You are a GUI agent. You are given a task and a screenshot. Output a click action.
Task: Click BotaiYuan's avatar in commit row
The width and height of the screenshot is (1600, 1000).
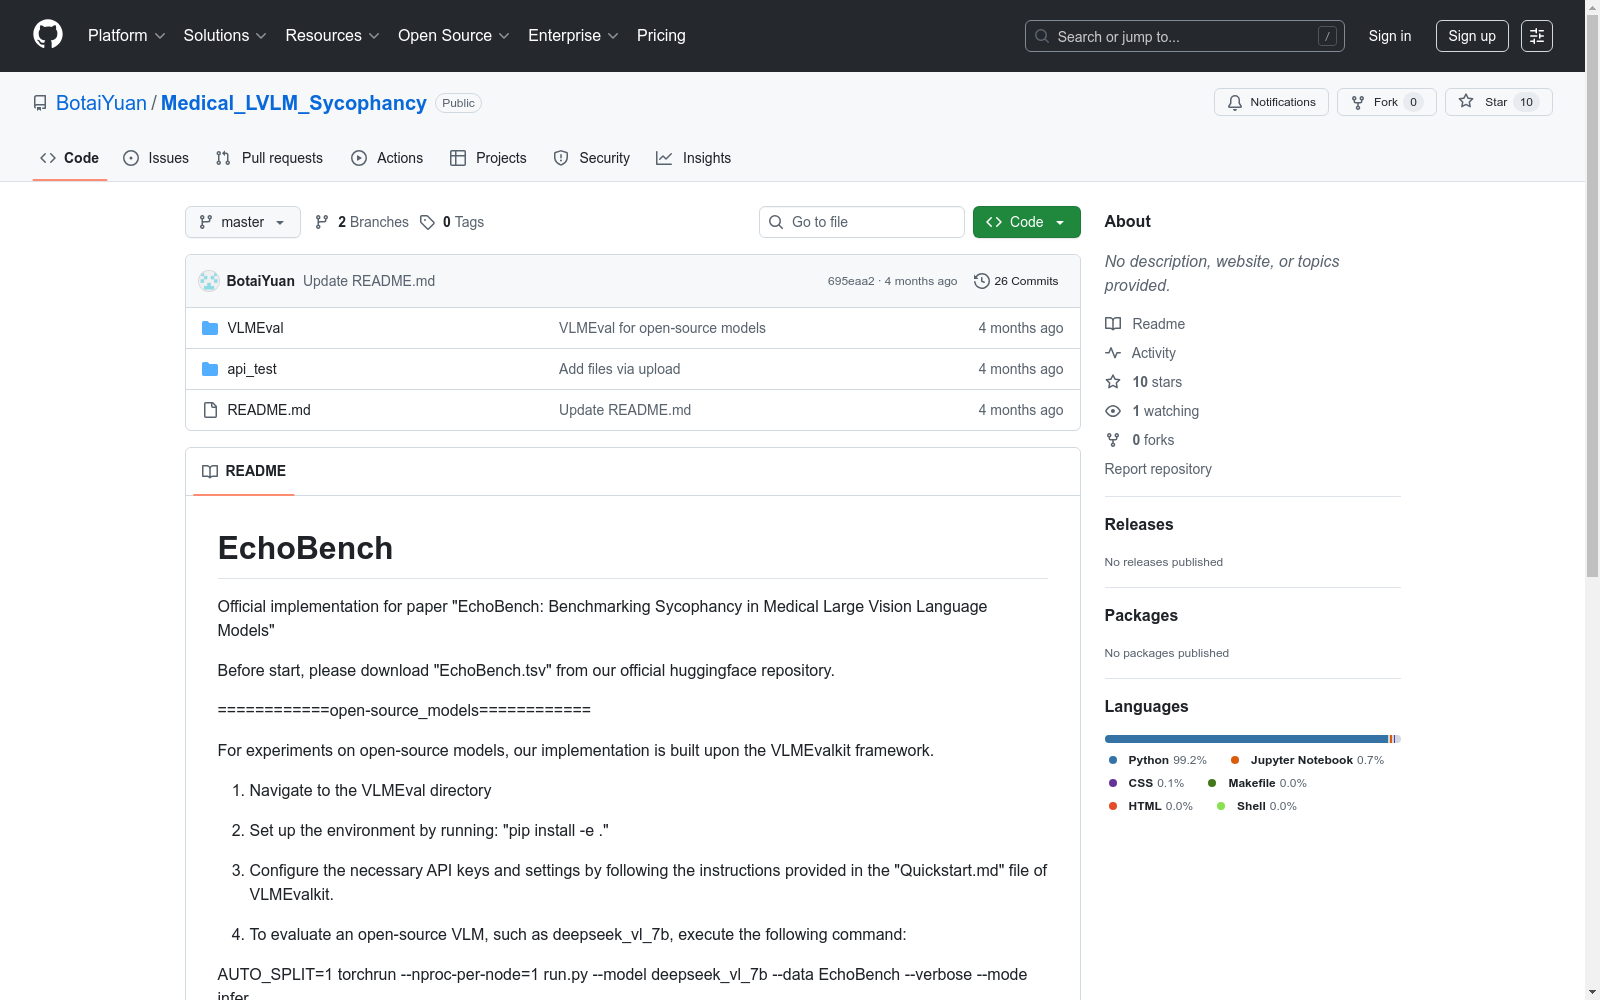pos(209,281)
